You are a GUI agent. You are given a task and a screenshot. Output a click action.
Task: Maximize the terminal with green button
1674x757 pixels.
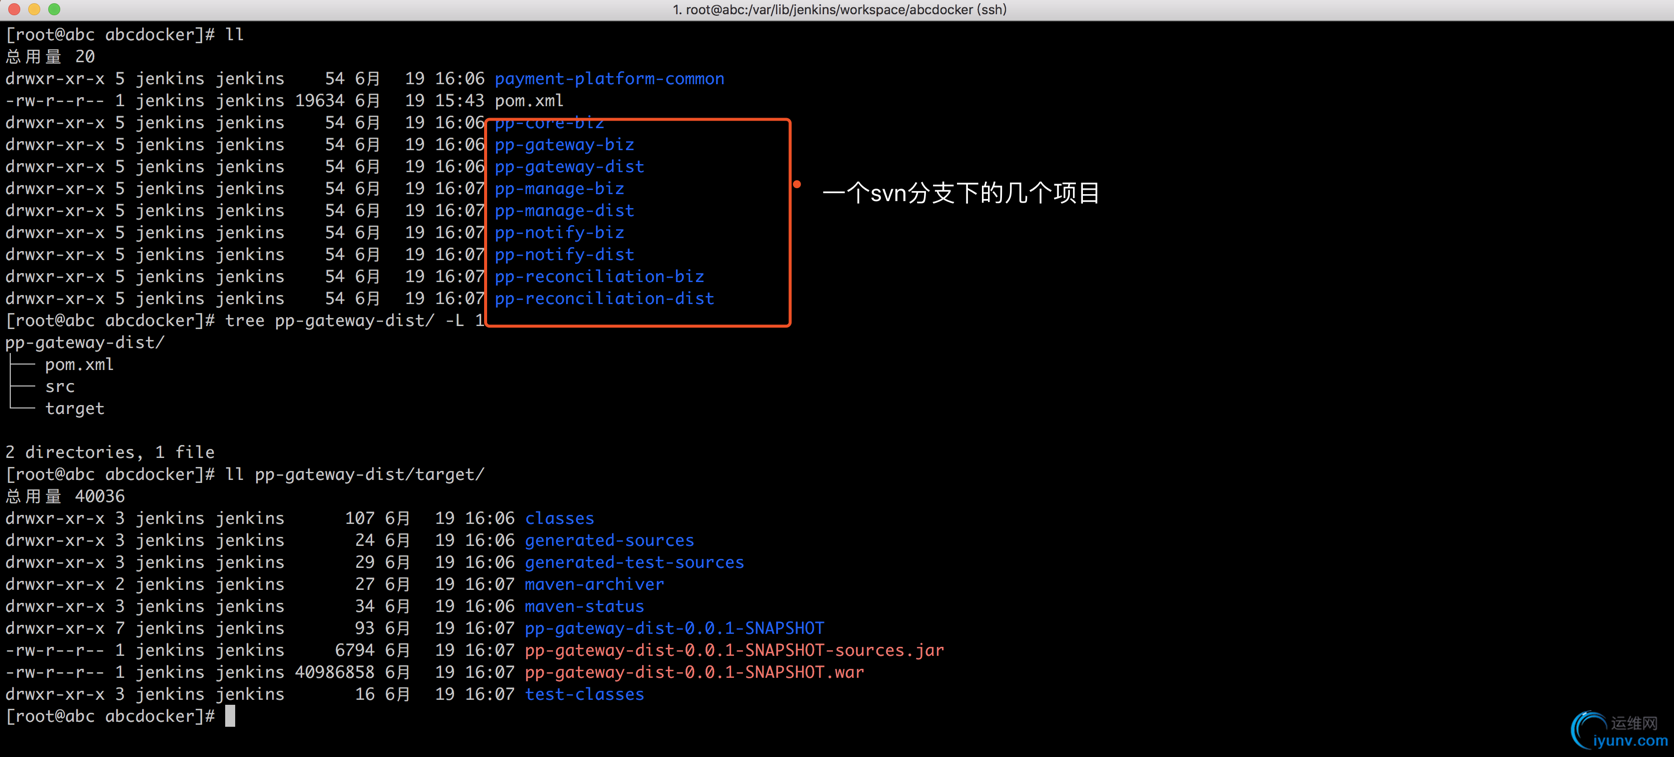point(54,9)
